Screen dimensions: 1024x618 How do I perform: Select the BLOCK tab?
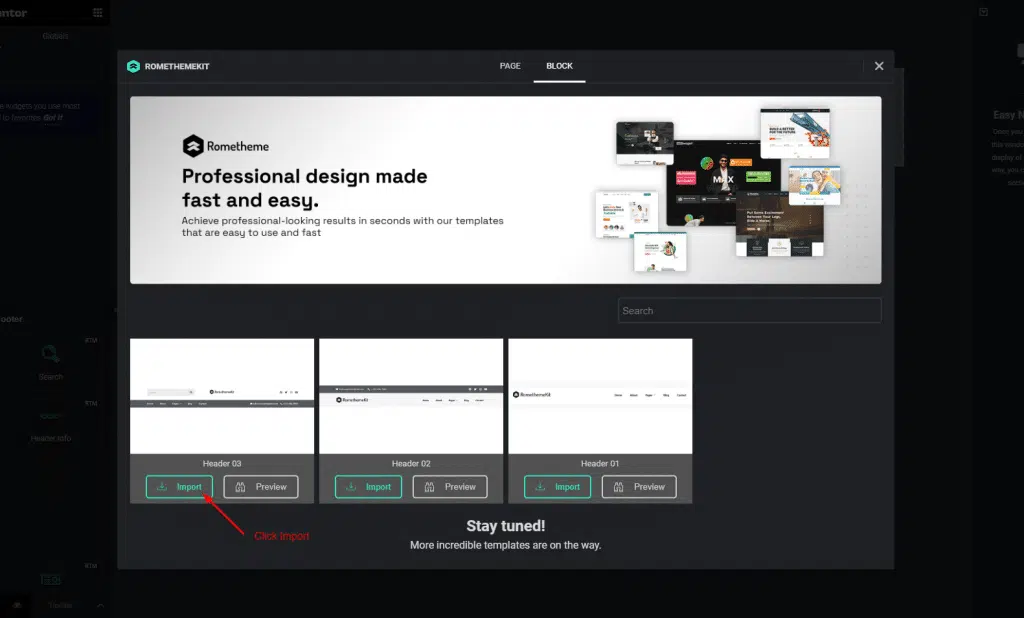click(x=559, y=66)
